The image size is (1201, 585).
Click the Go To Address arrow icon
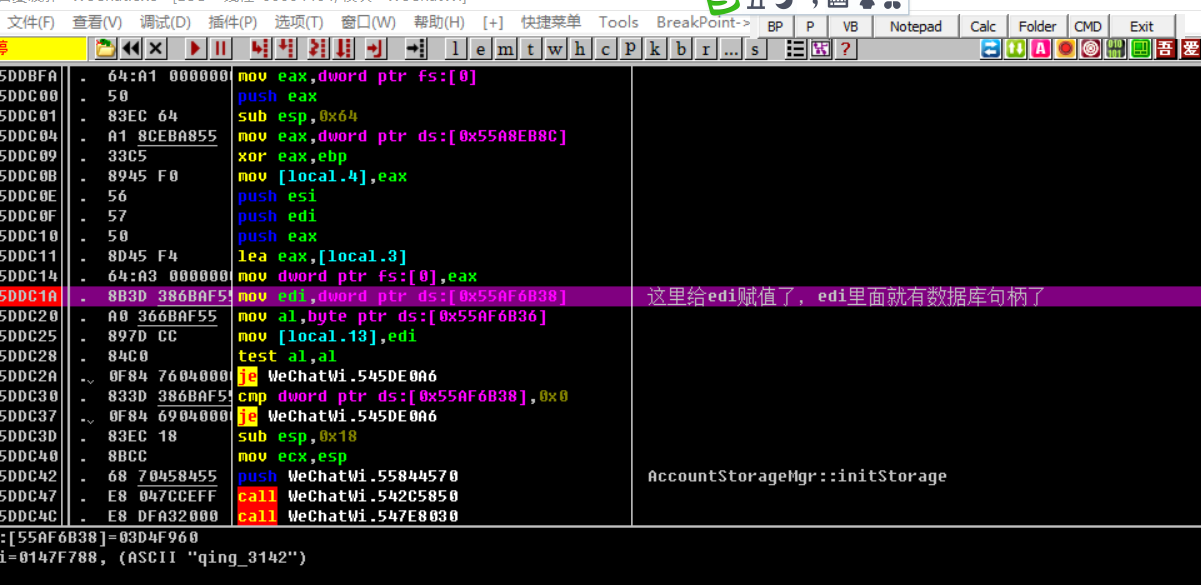point(416,48)
